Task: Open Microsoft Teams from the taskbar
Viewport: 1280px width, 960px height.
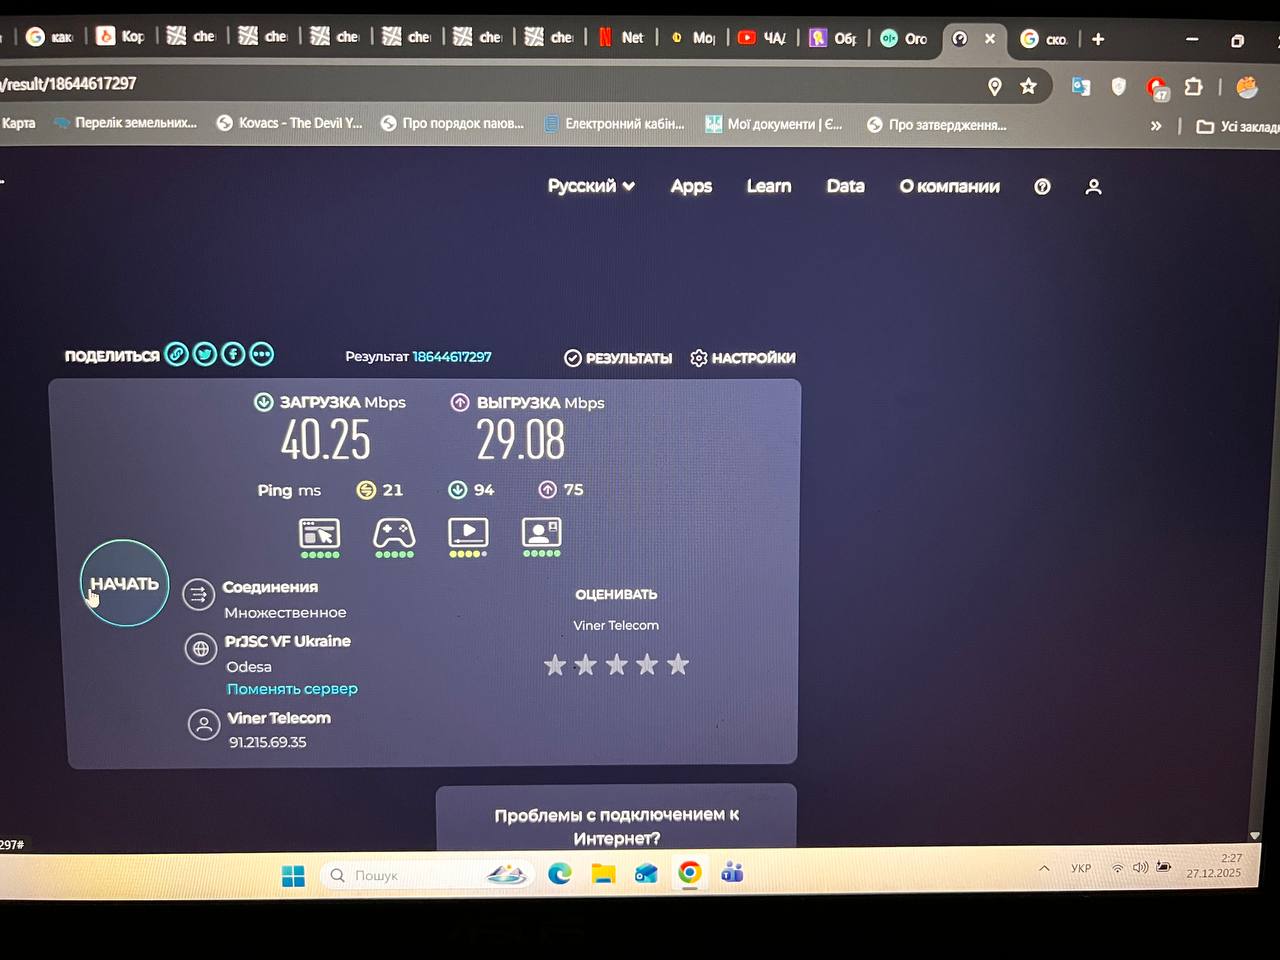Action: pos(733,872)
